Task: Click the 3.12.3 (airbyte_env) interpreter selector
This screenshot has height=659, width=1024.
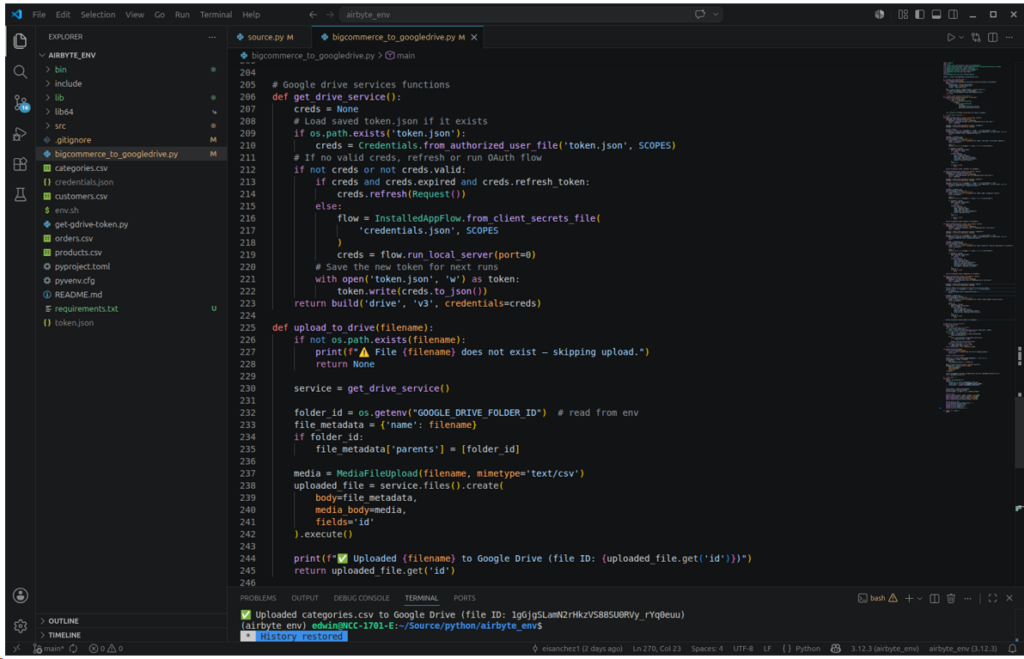Action: click(x=884, y=649)
